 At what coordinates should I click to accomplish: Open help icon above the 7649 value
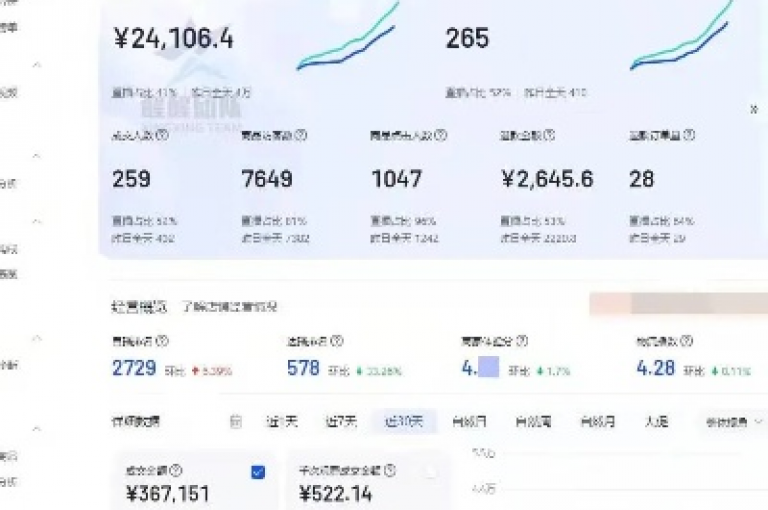(301, 135)
